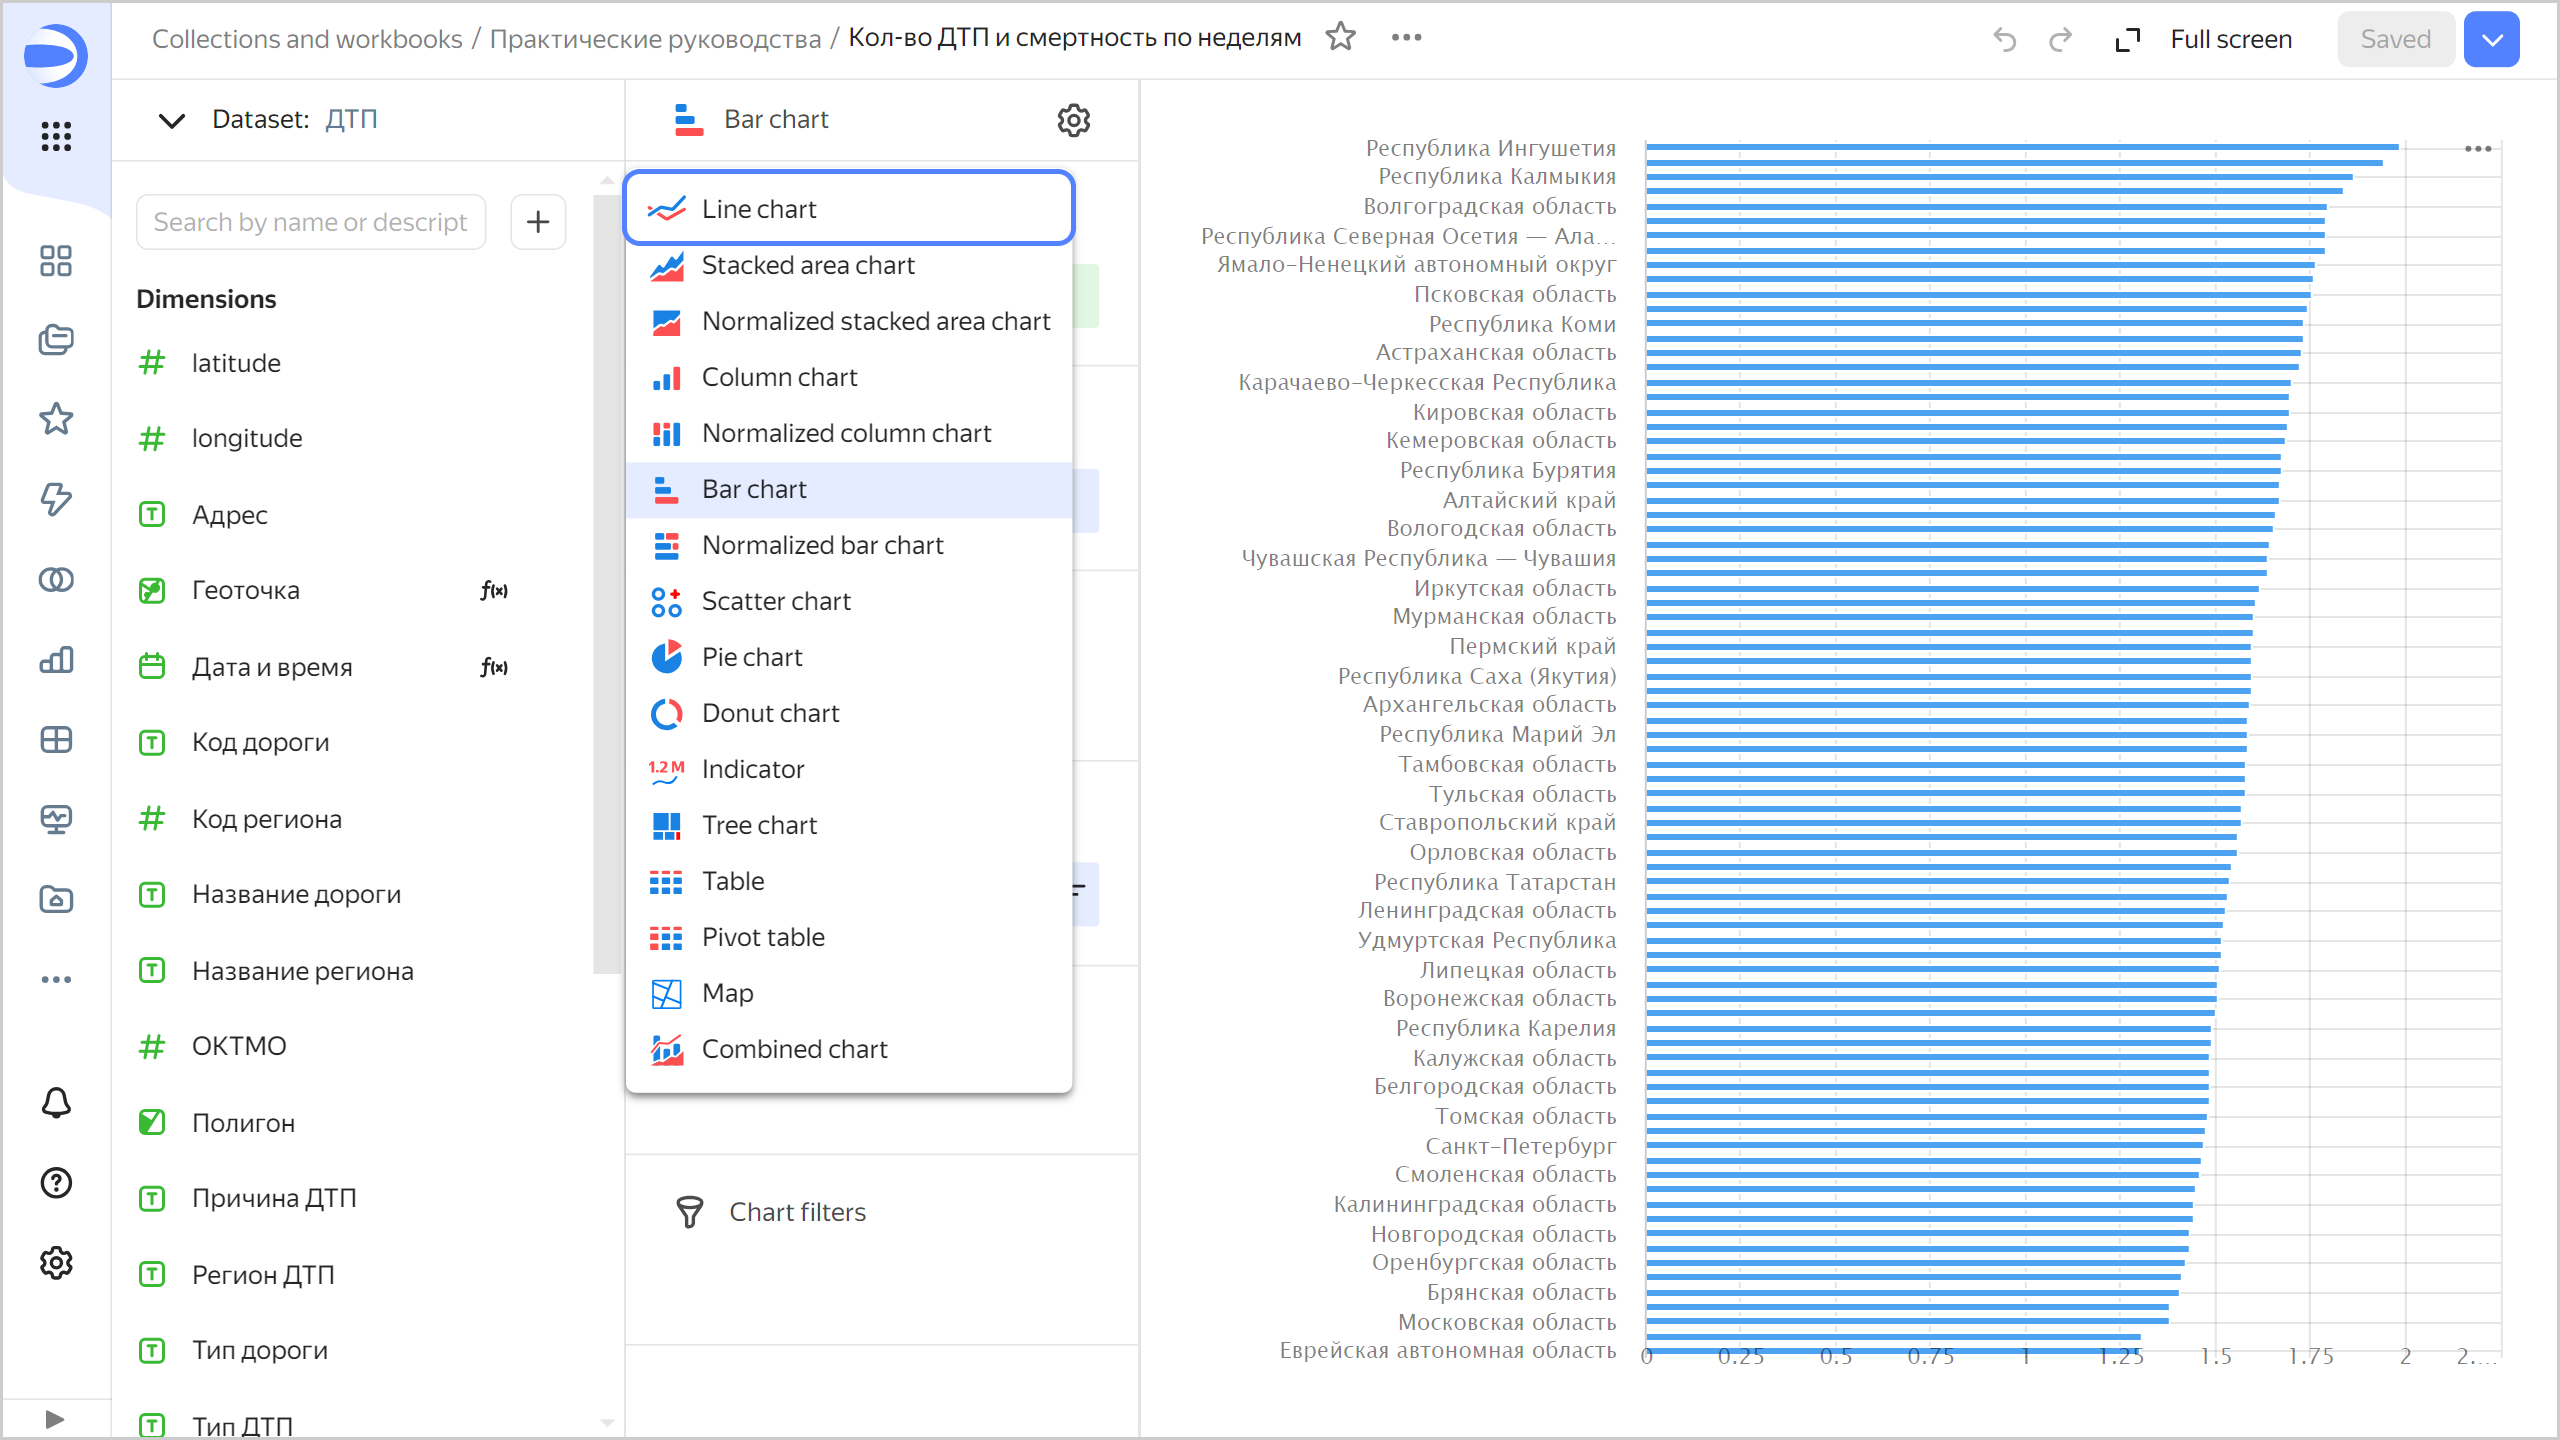Open notifications bell in sidebar
This screenshot has height=1440, width=2560.
(56, 1103)
